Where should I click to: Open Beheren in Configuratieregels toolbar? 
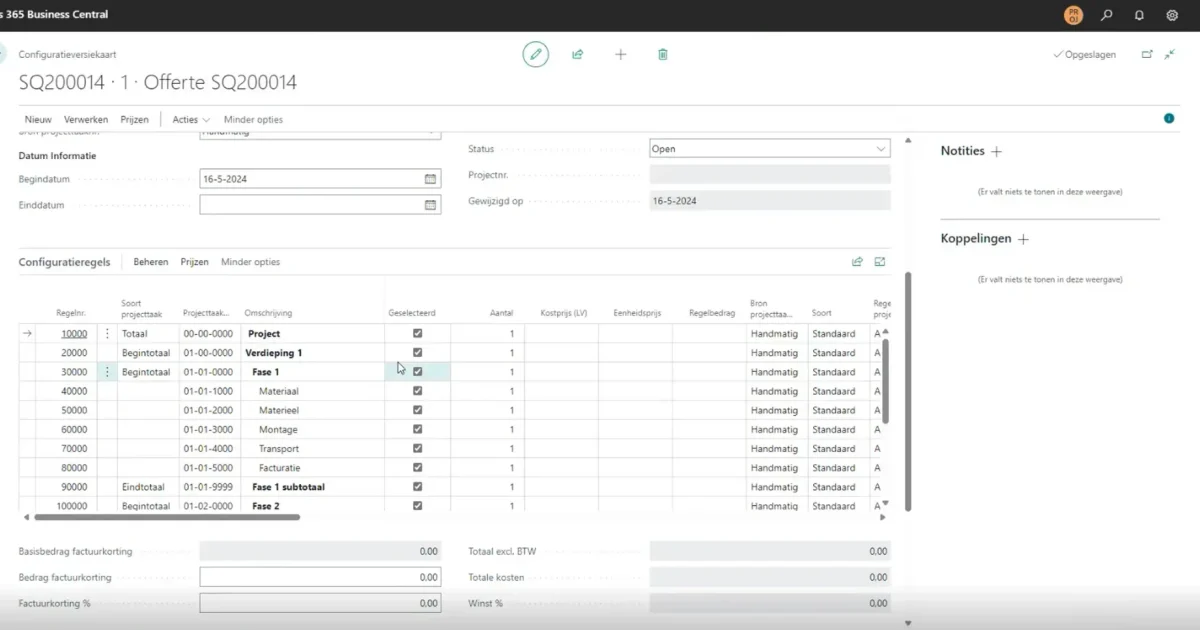(x=151, y=262)
